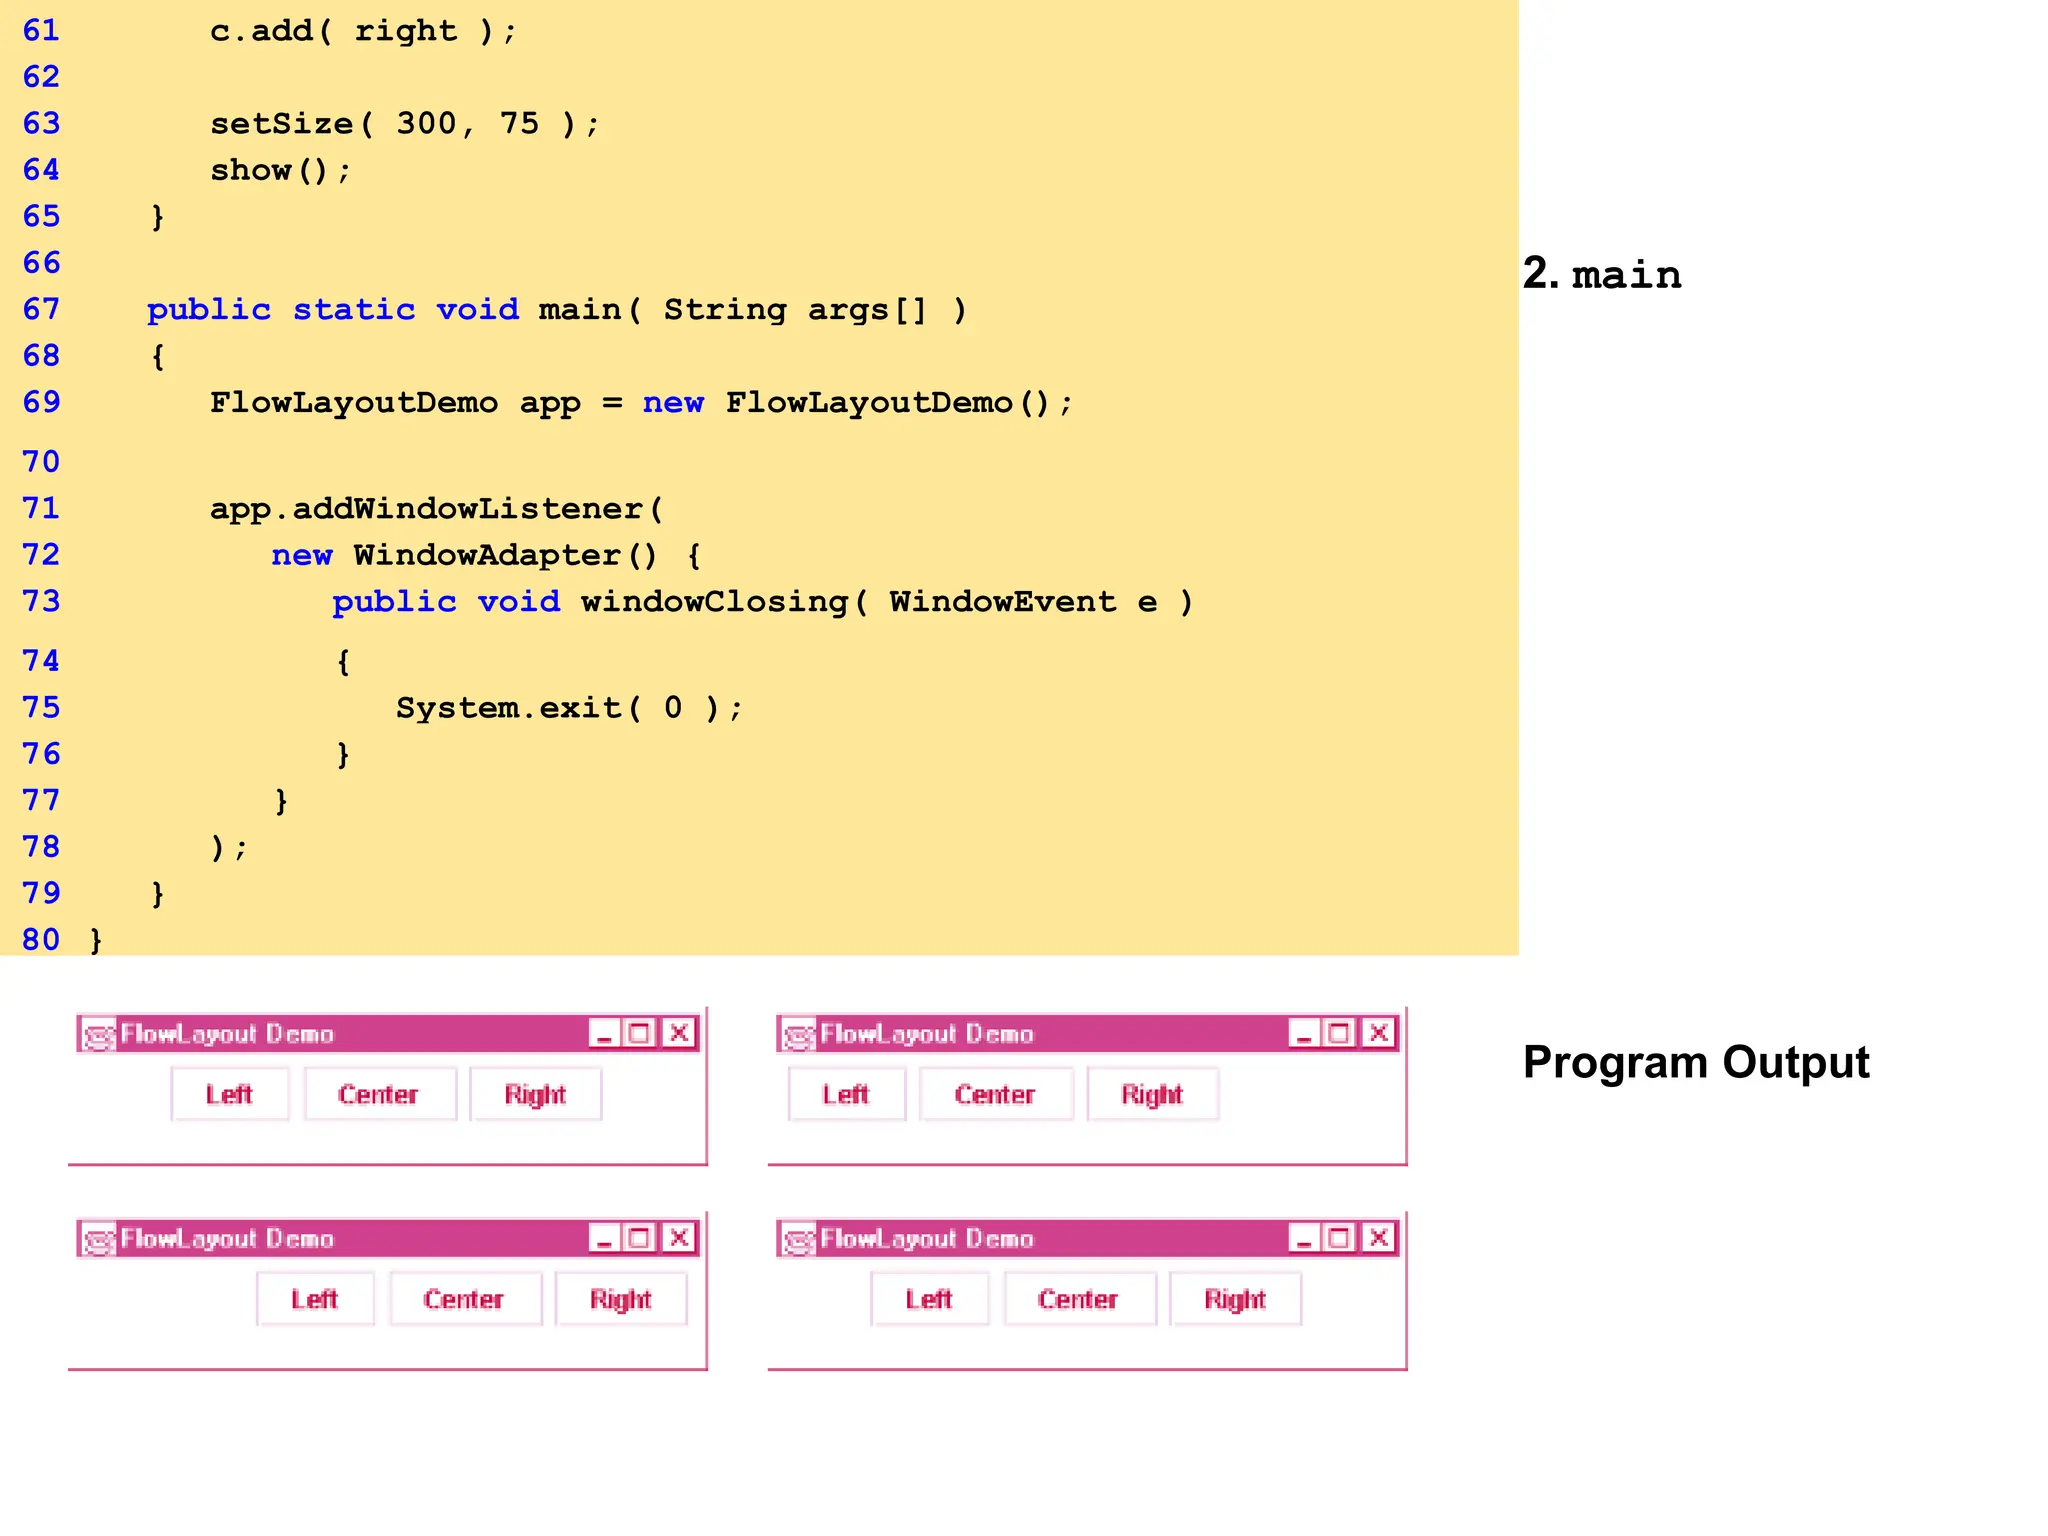Maximize the lower-left FlowLayout Demo window
The height and width of the screenshot is (1536, 2048).
coord(640,1239)
